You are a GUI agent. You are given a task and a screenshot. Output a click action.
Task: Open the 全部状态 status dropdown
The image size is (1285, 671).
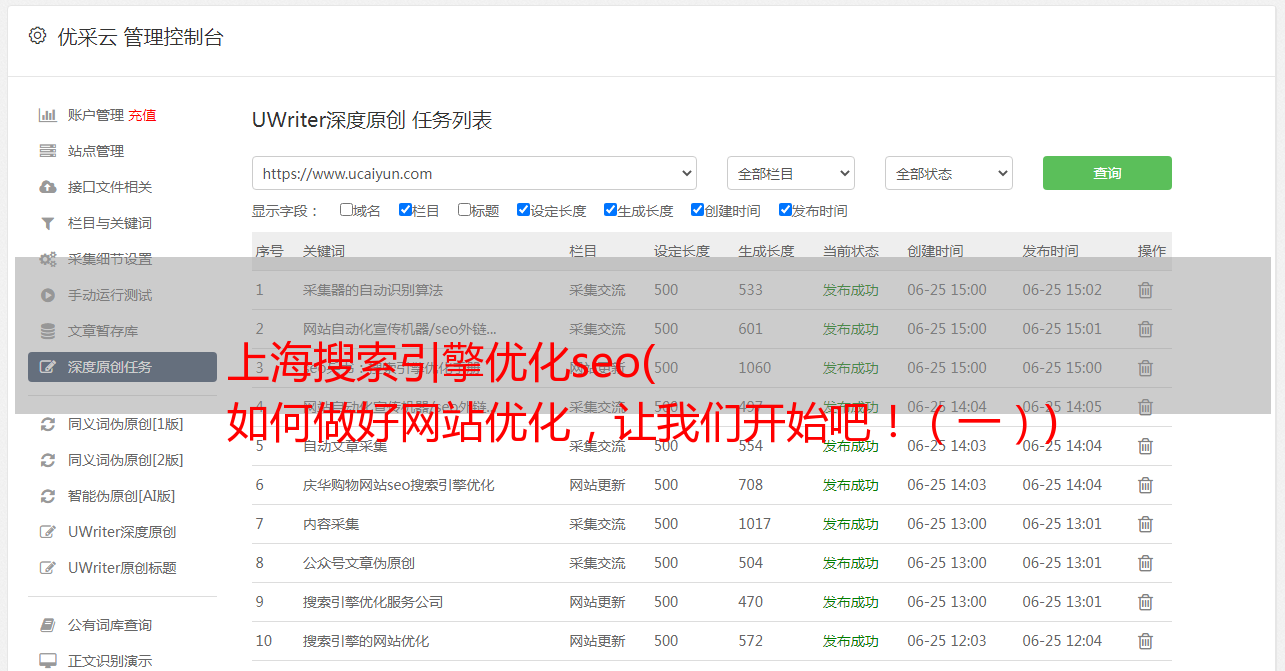click(949, 173)
